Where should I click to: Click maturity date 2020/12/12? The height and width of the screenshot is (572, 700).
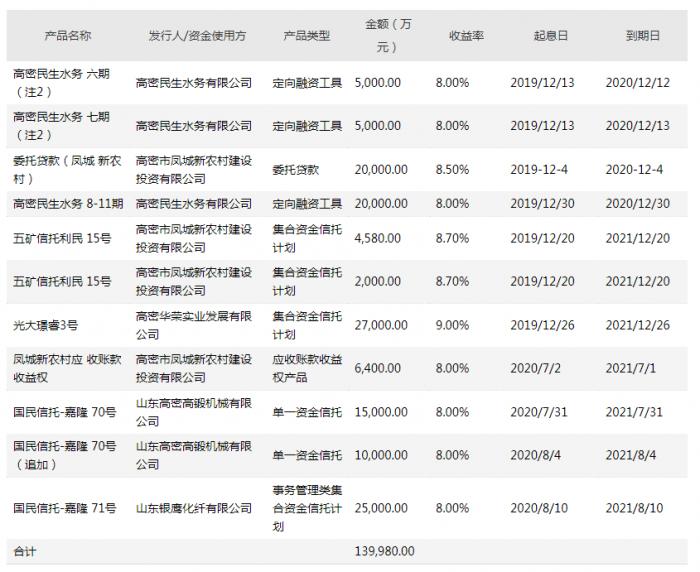(x=638, y=83)
